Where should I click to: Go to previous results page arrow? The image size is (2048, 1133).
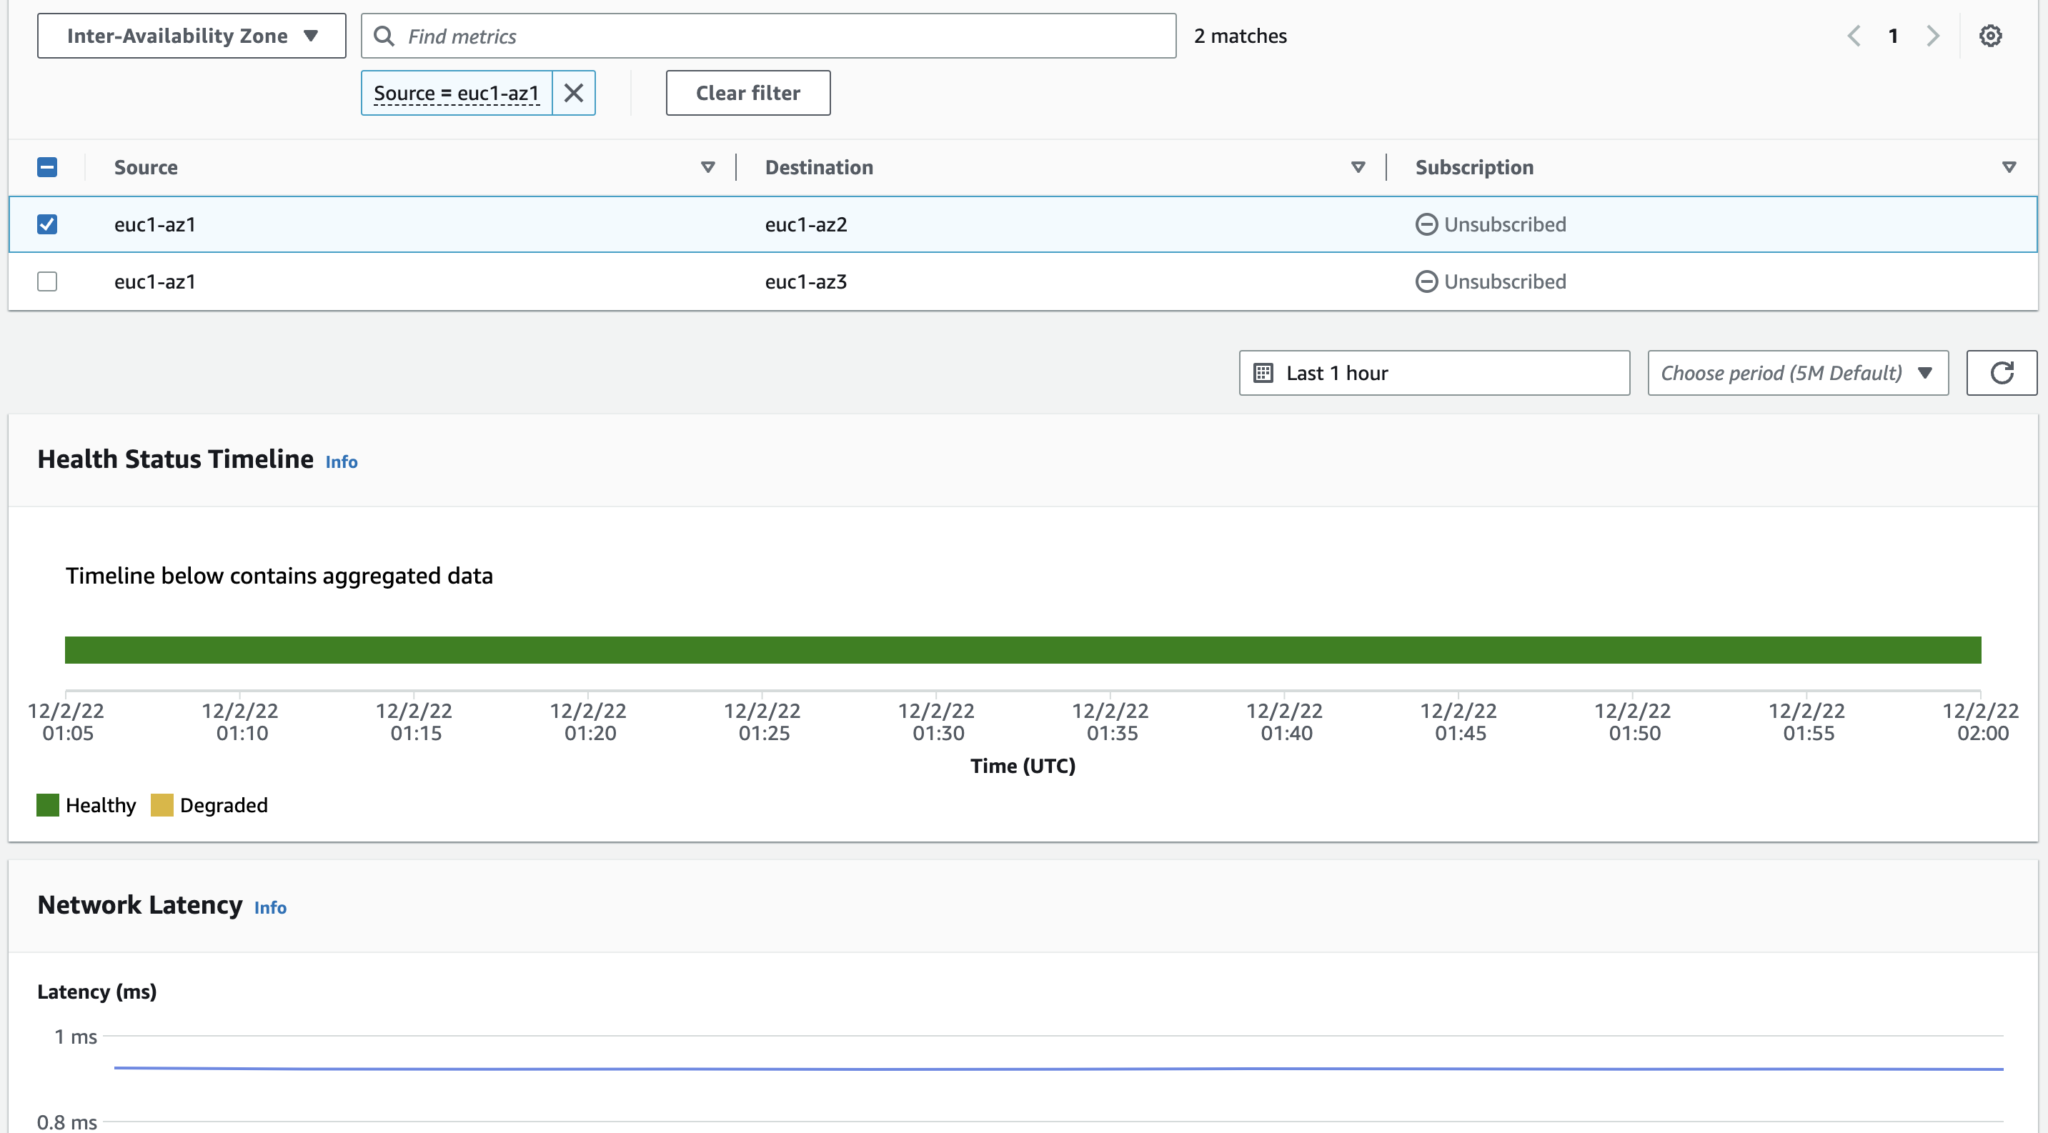pos(1854,36)
